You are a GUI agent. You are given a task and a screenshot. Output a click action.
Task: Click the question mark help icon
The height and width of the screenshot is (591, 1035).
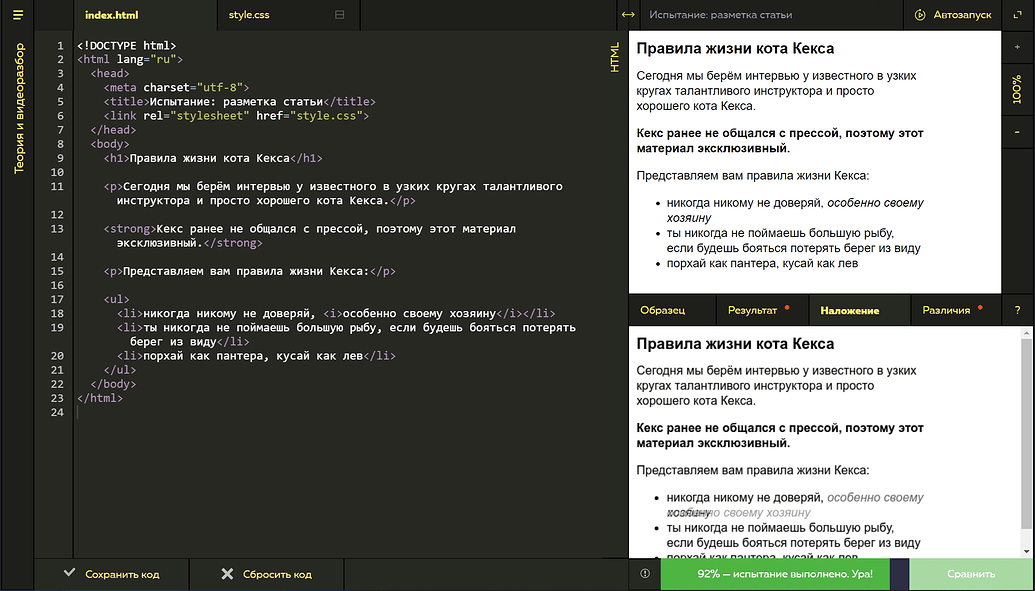1017,310
